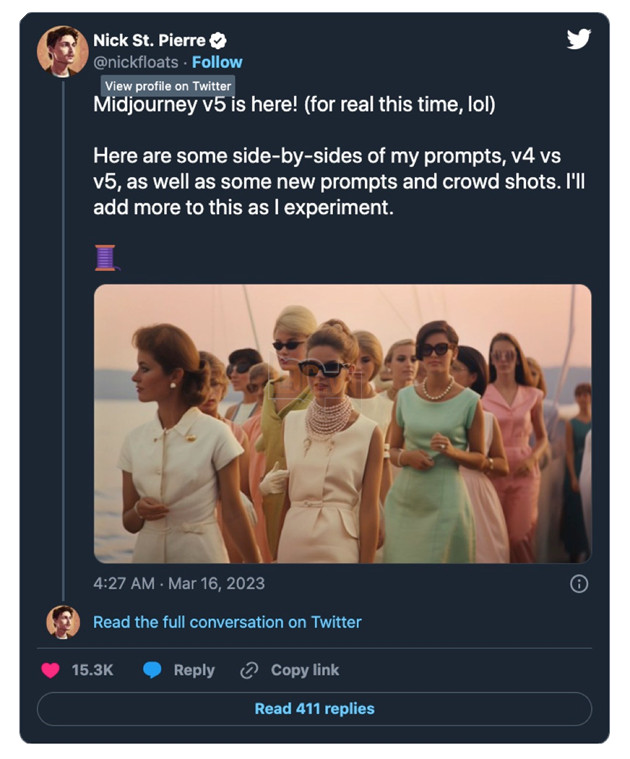Click the small avatar beside the conversation link
This screenshot has height=759, width=630.
pyautogui.click(x=63, y=622)
